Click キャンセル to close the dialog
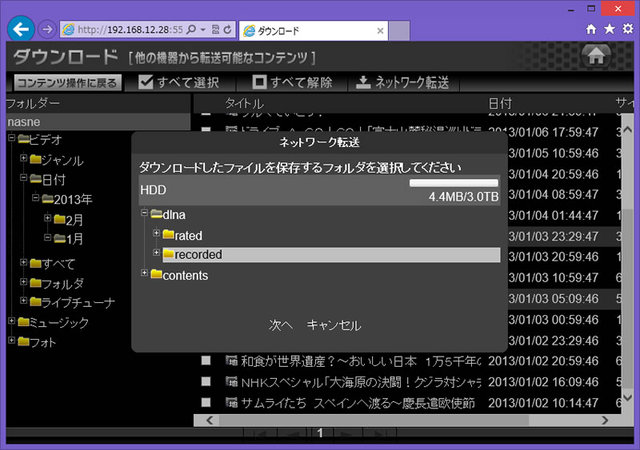640x450 pixels. pyautogui.click(x=333, y=325)
